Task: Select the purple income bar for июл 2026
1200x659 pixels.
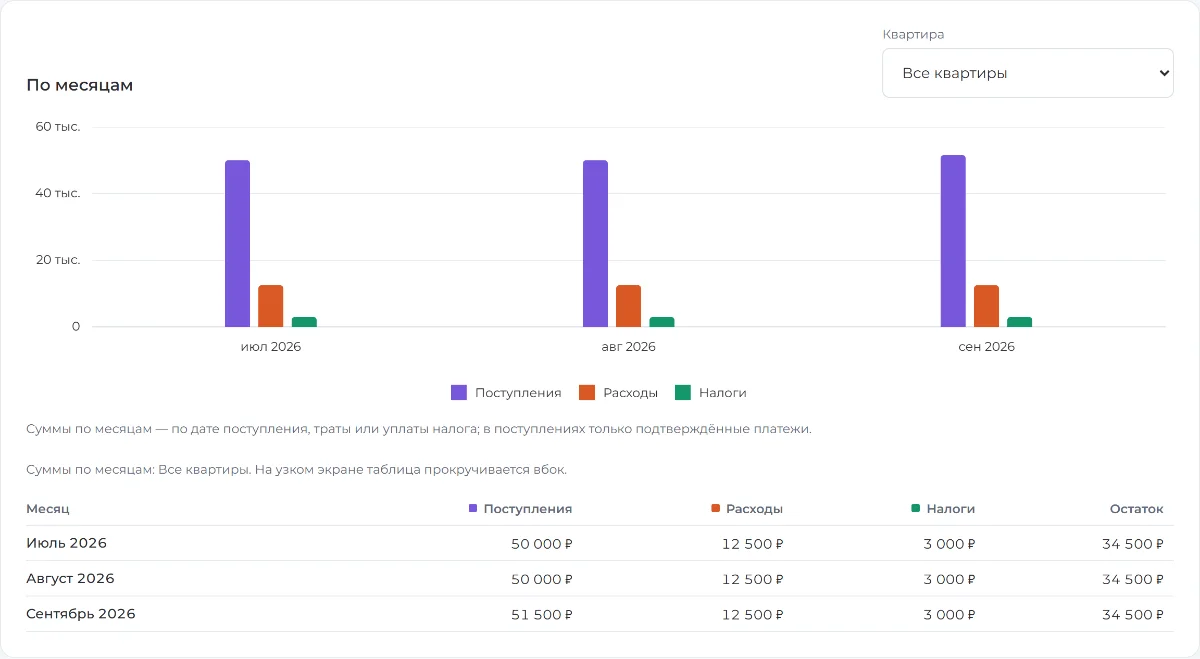Action: (237, 243)
